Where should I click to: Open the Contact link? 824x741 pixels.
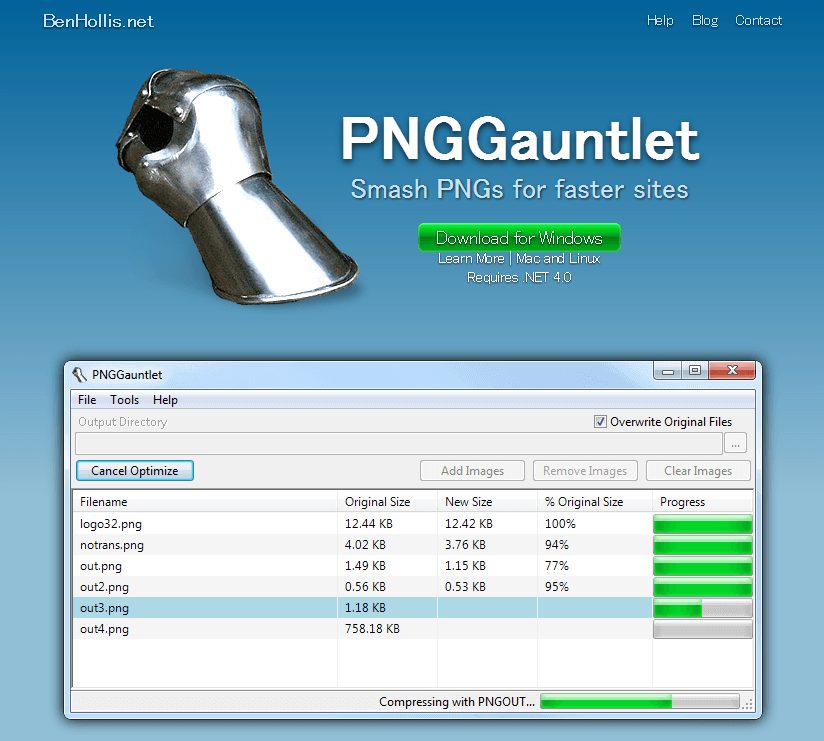(758, 20)
